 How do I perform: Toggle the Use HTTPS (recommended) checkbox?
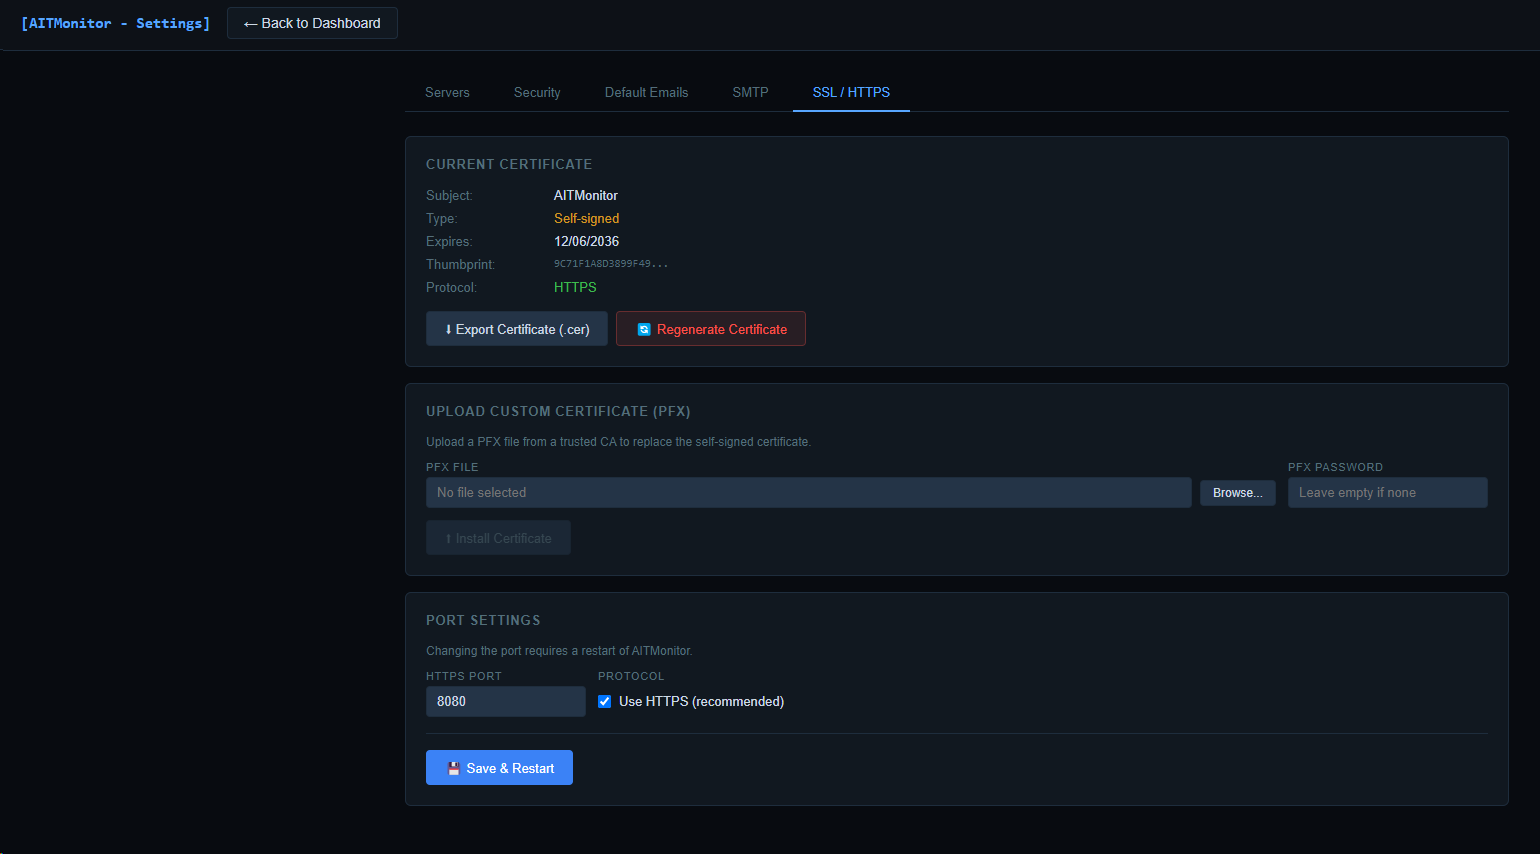(604, 701)
